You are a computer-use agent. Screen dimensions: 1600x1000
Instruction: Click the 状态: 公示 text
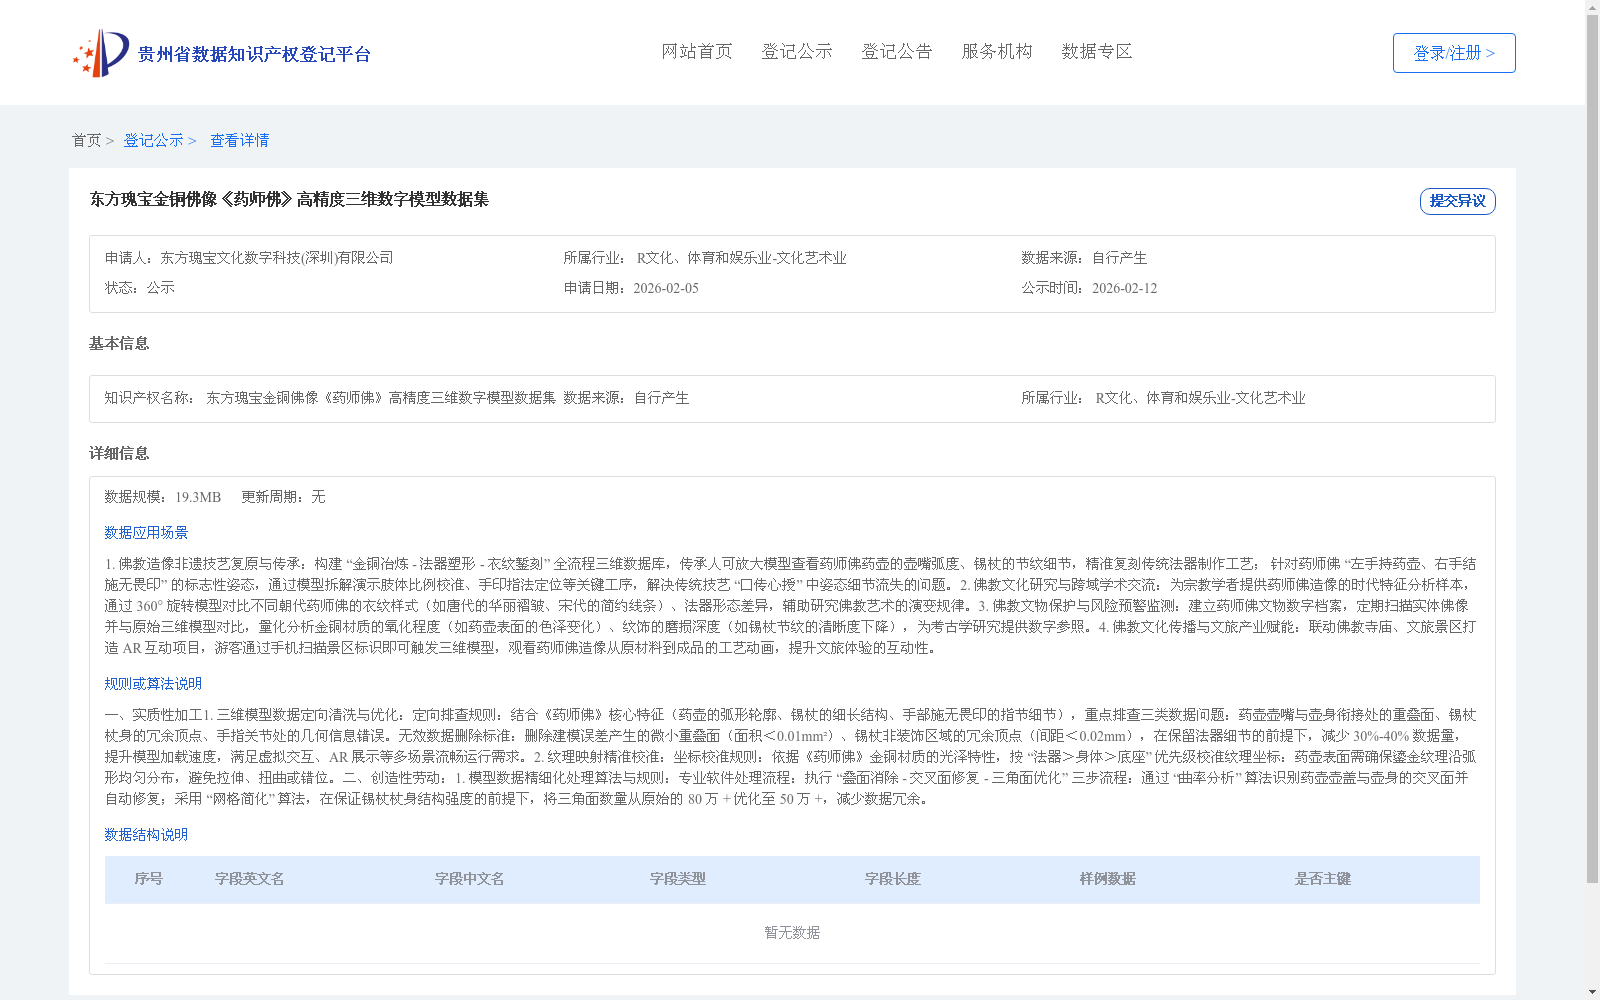[140, 288]
